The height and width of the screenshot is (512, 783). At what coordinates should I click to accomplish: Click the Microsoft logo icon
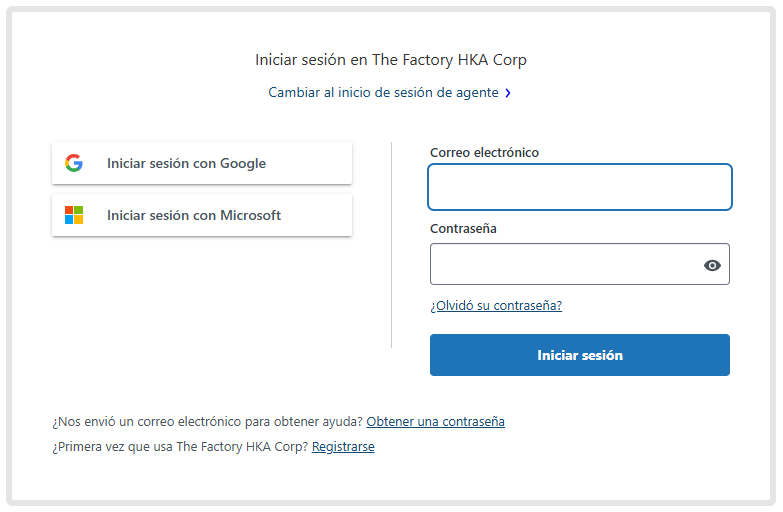click(74, 215)
